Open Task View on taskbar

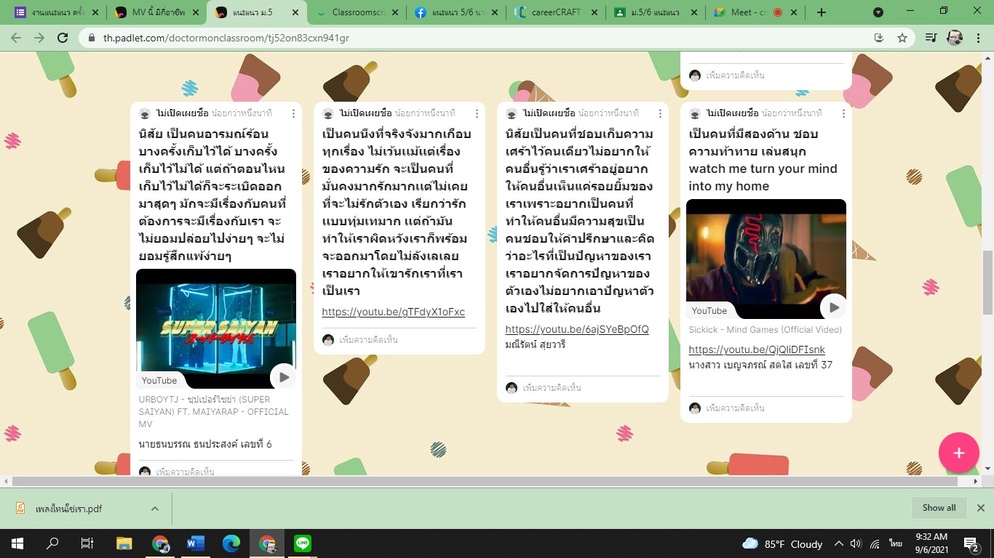[x=87, y=543]
